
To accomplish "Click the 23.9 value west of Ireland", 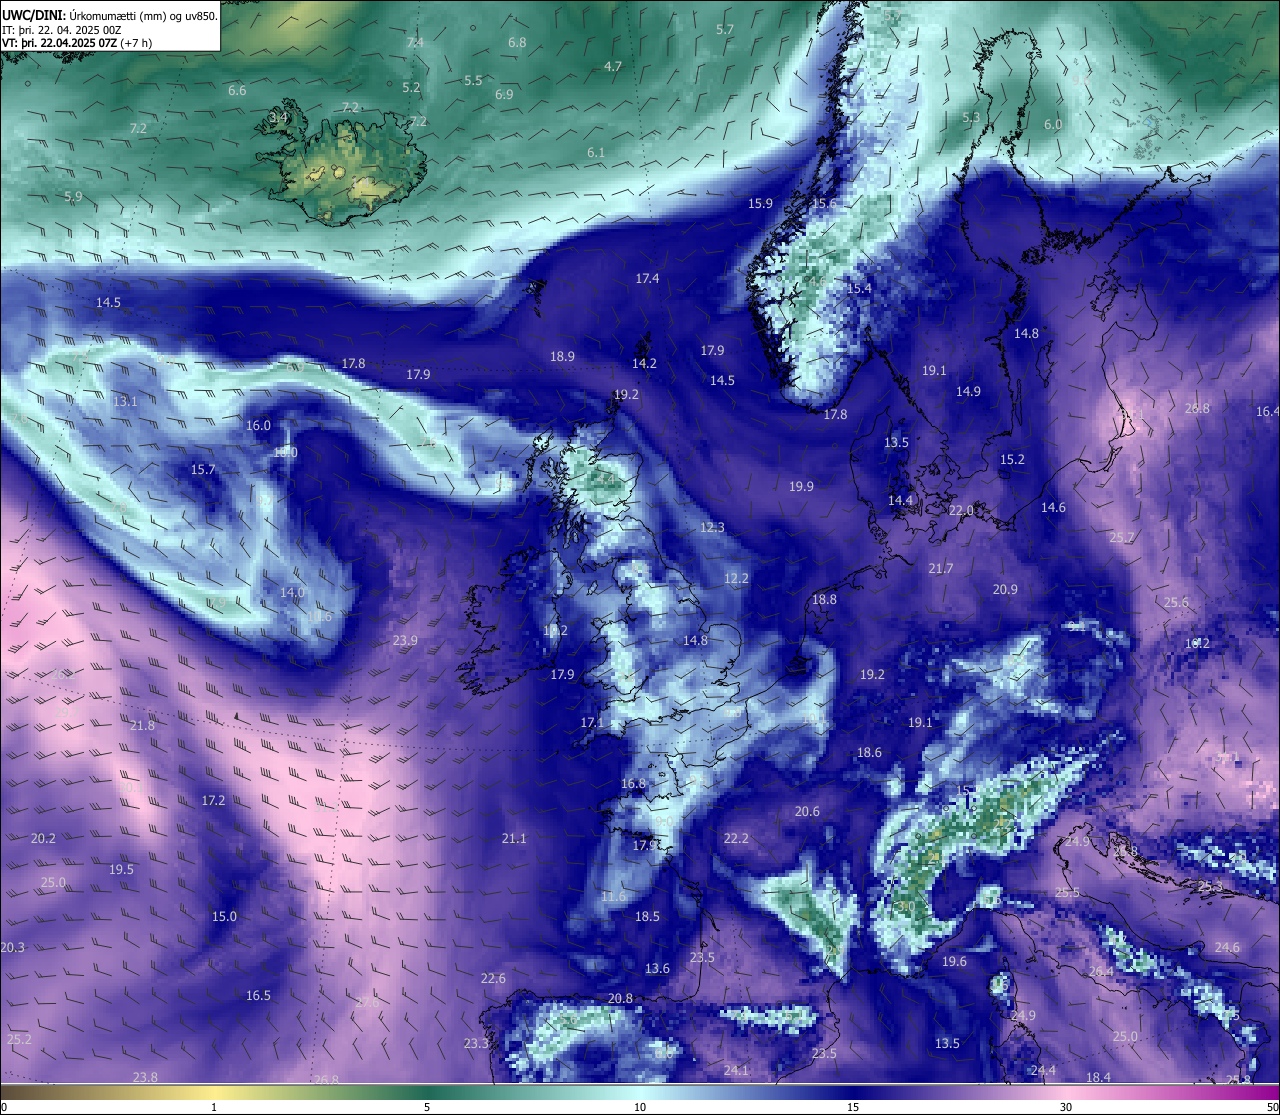I will 405,641.
